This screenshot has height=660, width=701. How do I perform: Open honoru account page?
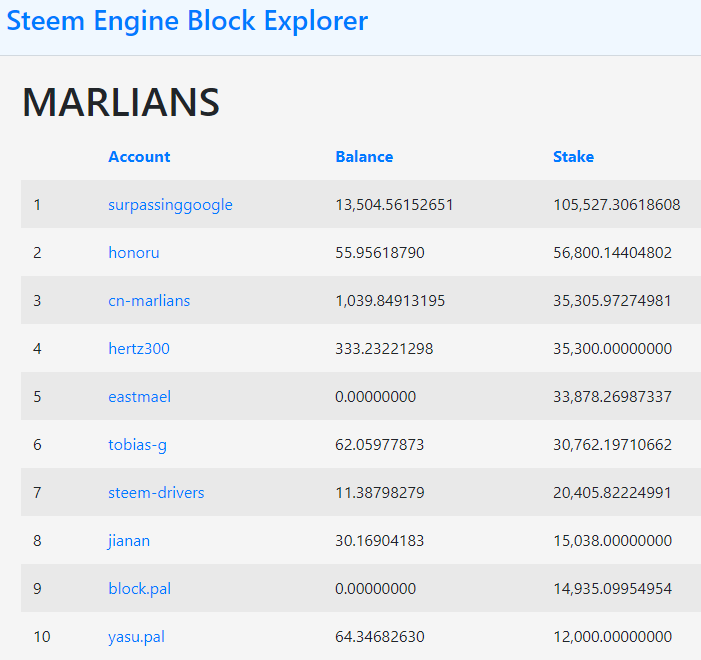[x=134, y=253]
